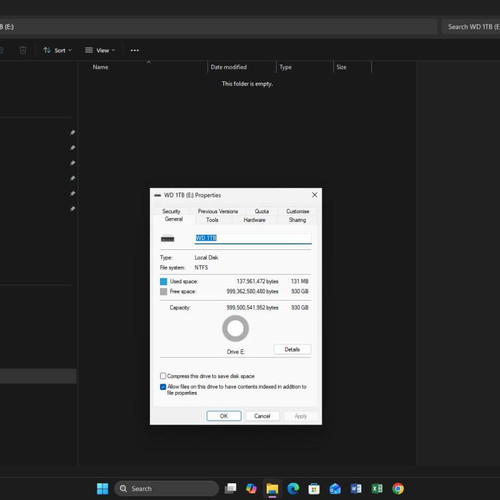Click the Task View taskbar icon
This screenshot has width=500, height=500.
[x=230, y=489]
